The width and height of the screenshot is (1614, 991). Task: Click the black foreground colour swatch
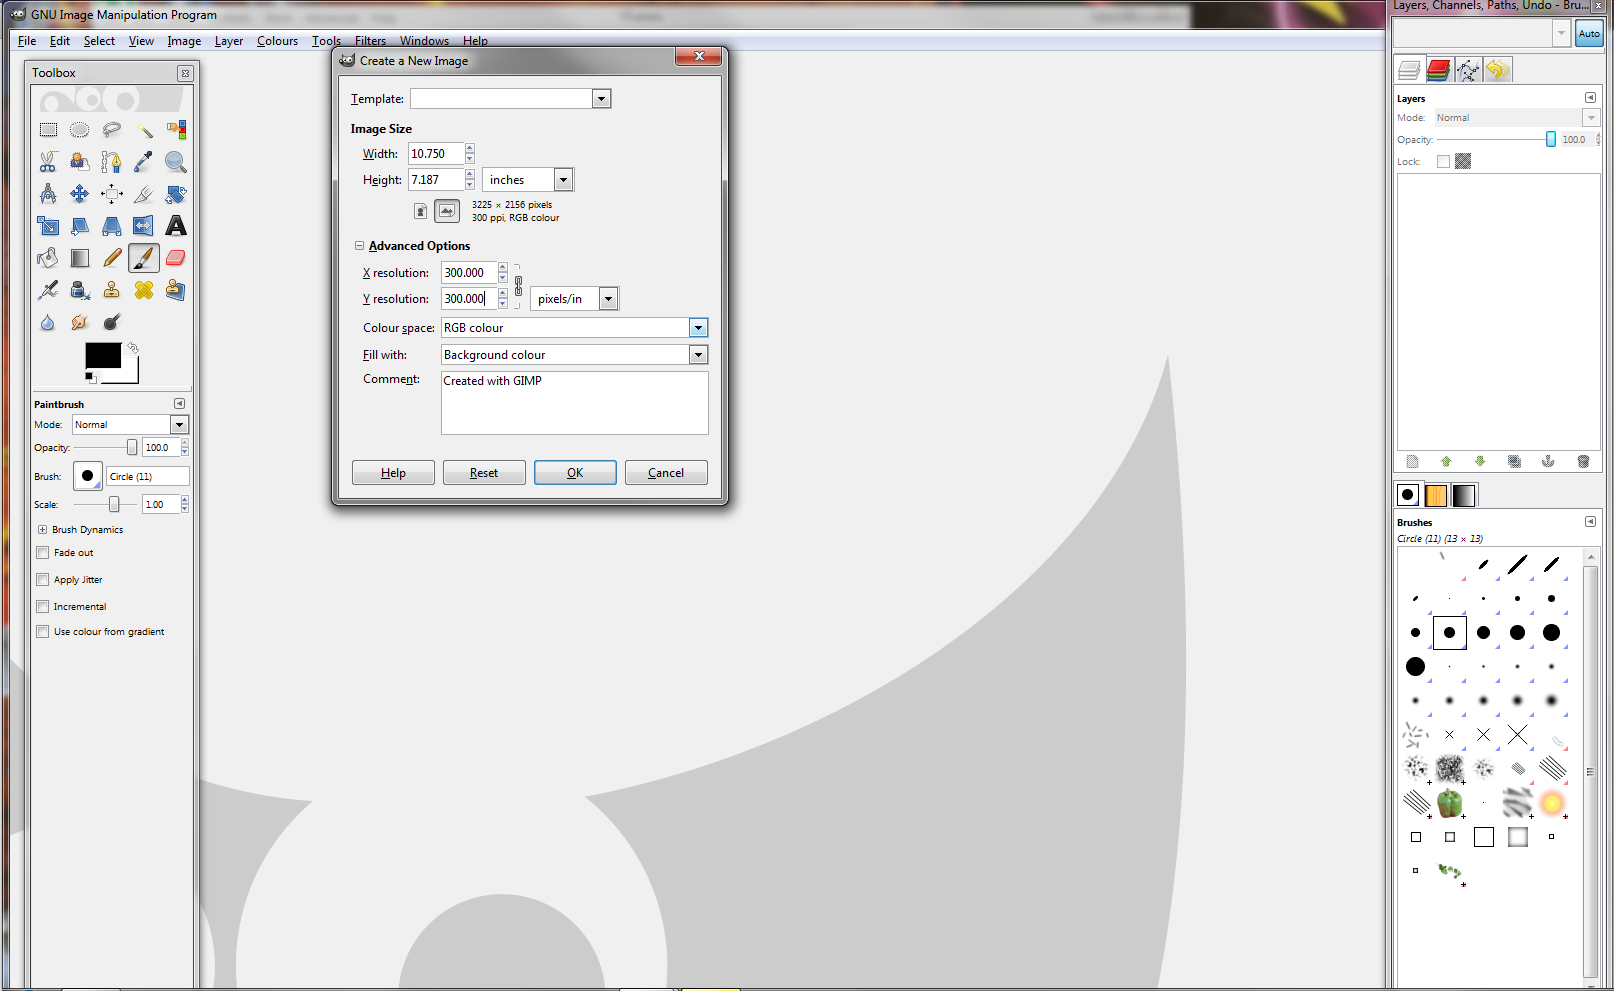(102, 355)
